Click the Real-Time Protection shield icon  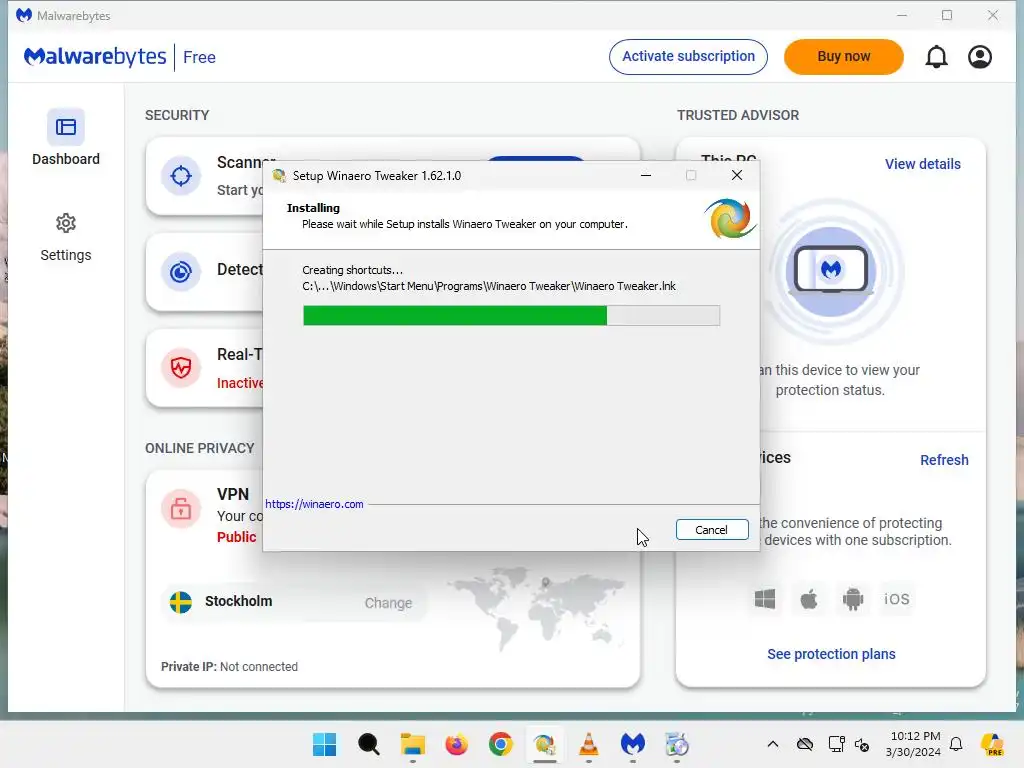click(181, 368)
